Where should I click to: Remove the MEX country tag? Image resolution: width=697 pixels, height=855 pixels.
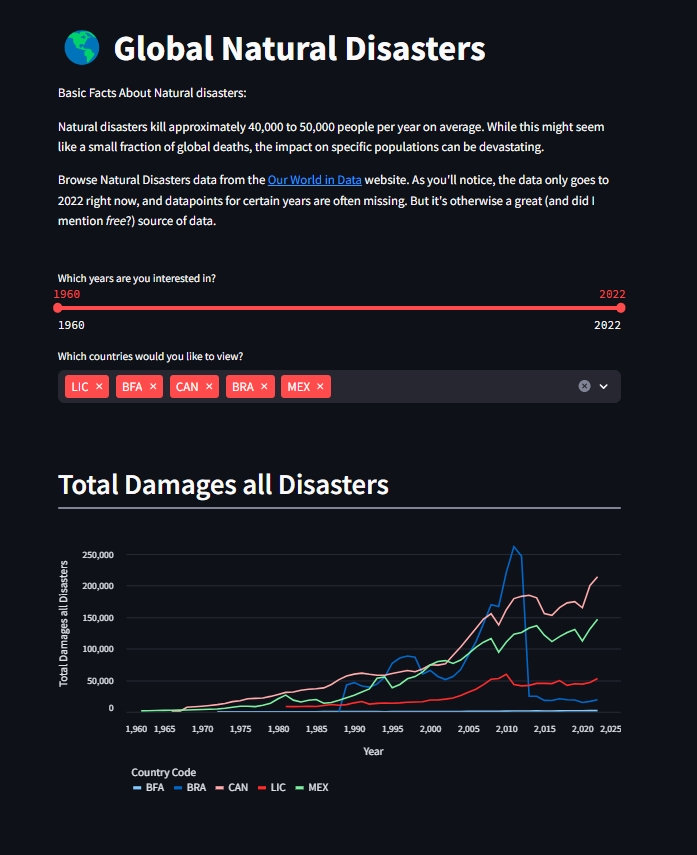[x=320, y=387]
